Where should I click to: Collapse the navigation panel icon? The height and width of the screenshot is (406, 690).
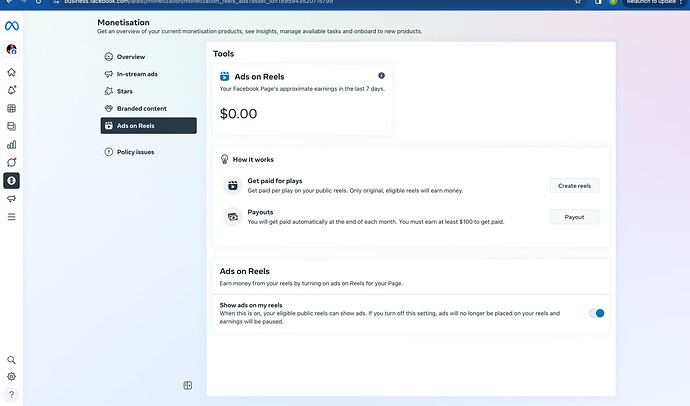[187, 386]
